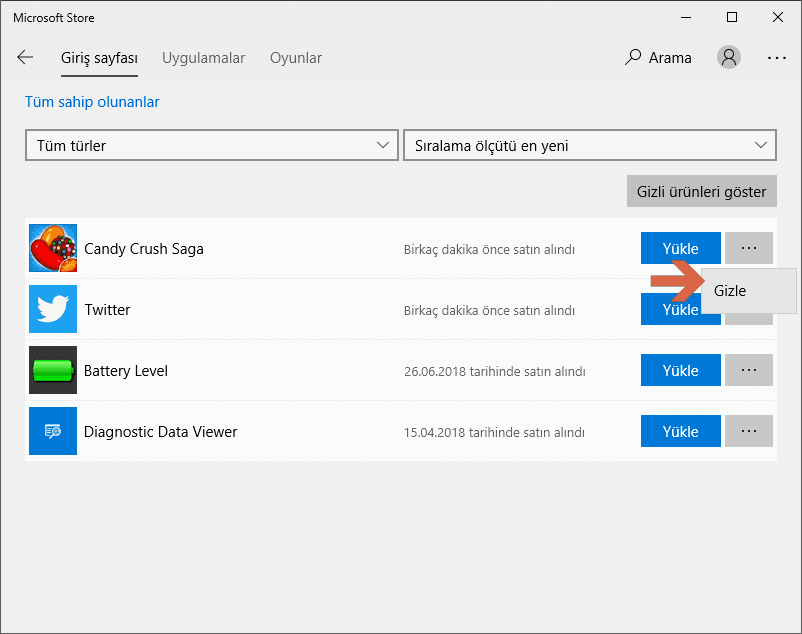Install Candy Crush Saga with Yükle
The height and width of the screenshot is (634, 802).
click(681, 248)
